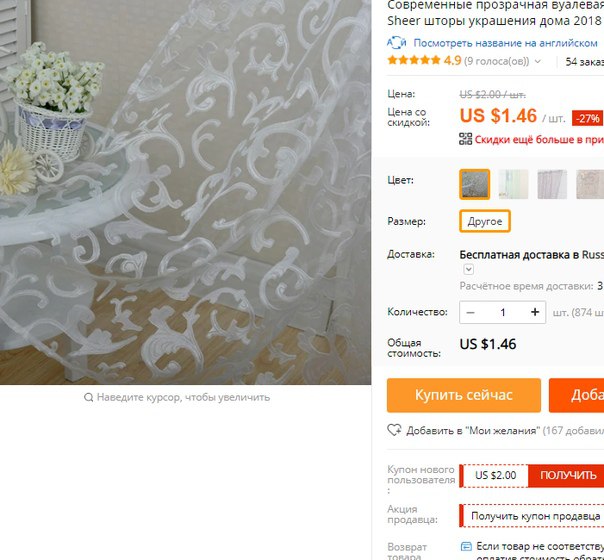Expand the rating votes dropdown arrow

pyautogui.click(x=538, y=61)
